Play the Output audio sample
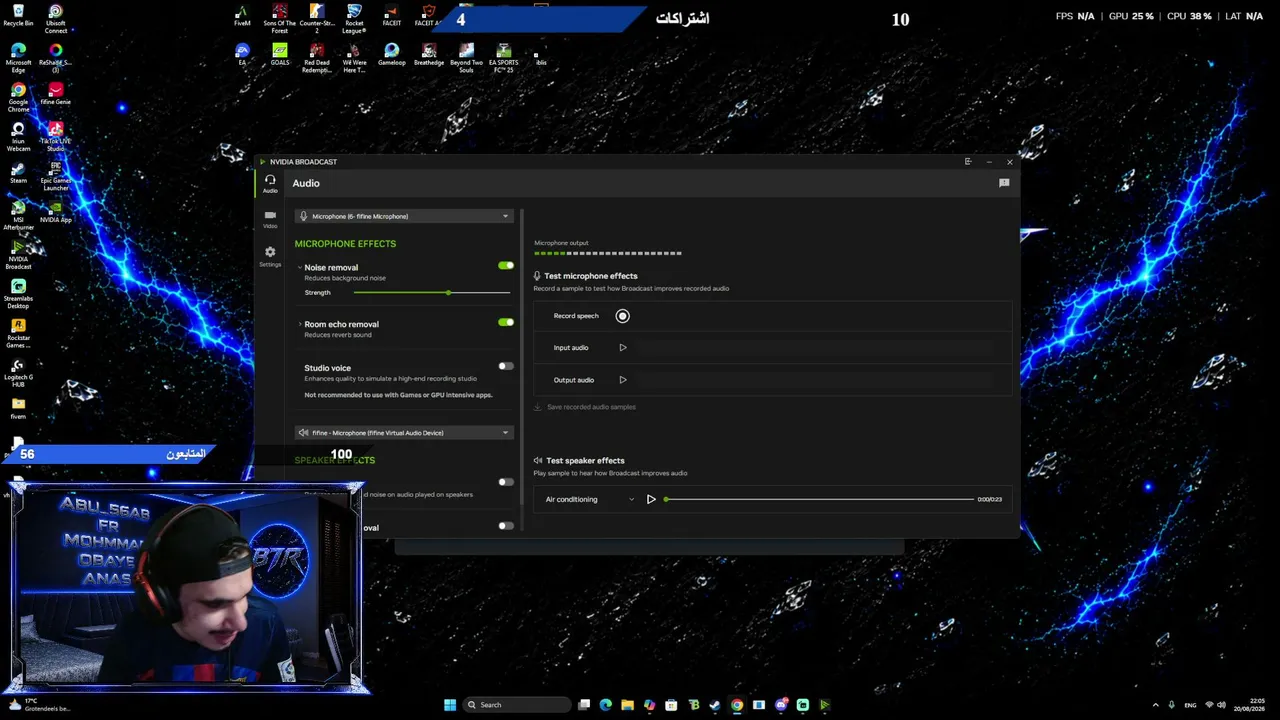The height and width of the screenshot is (720, 1280). pos(622,380)
